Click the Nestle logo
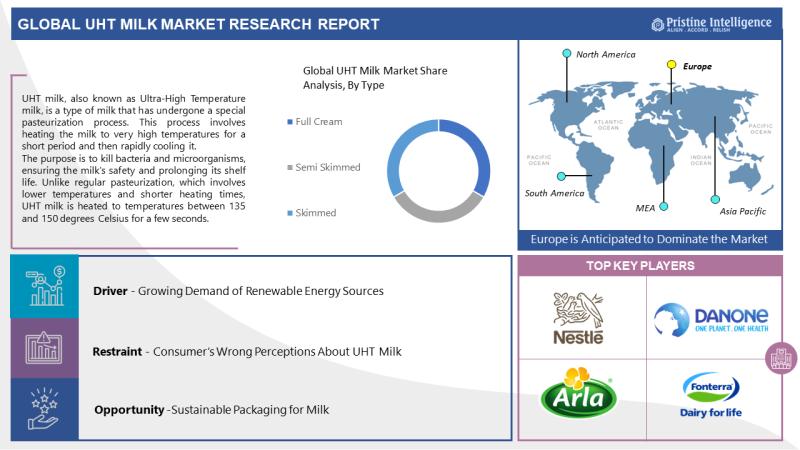Image resolution: width=800 pixels, height=450 pixels. tap(578, 318)
